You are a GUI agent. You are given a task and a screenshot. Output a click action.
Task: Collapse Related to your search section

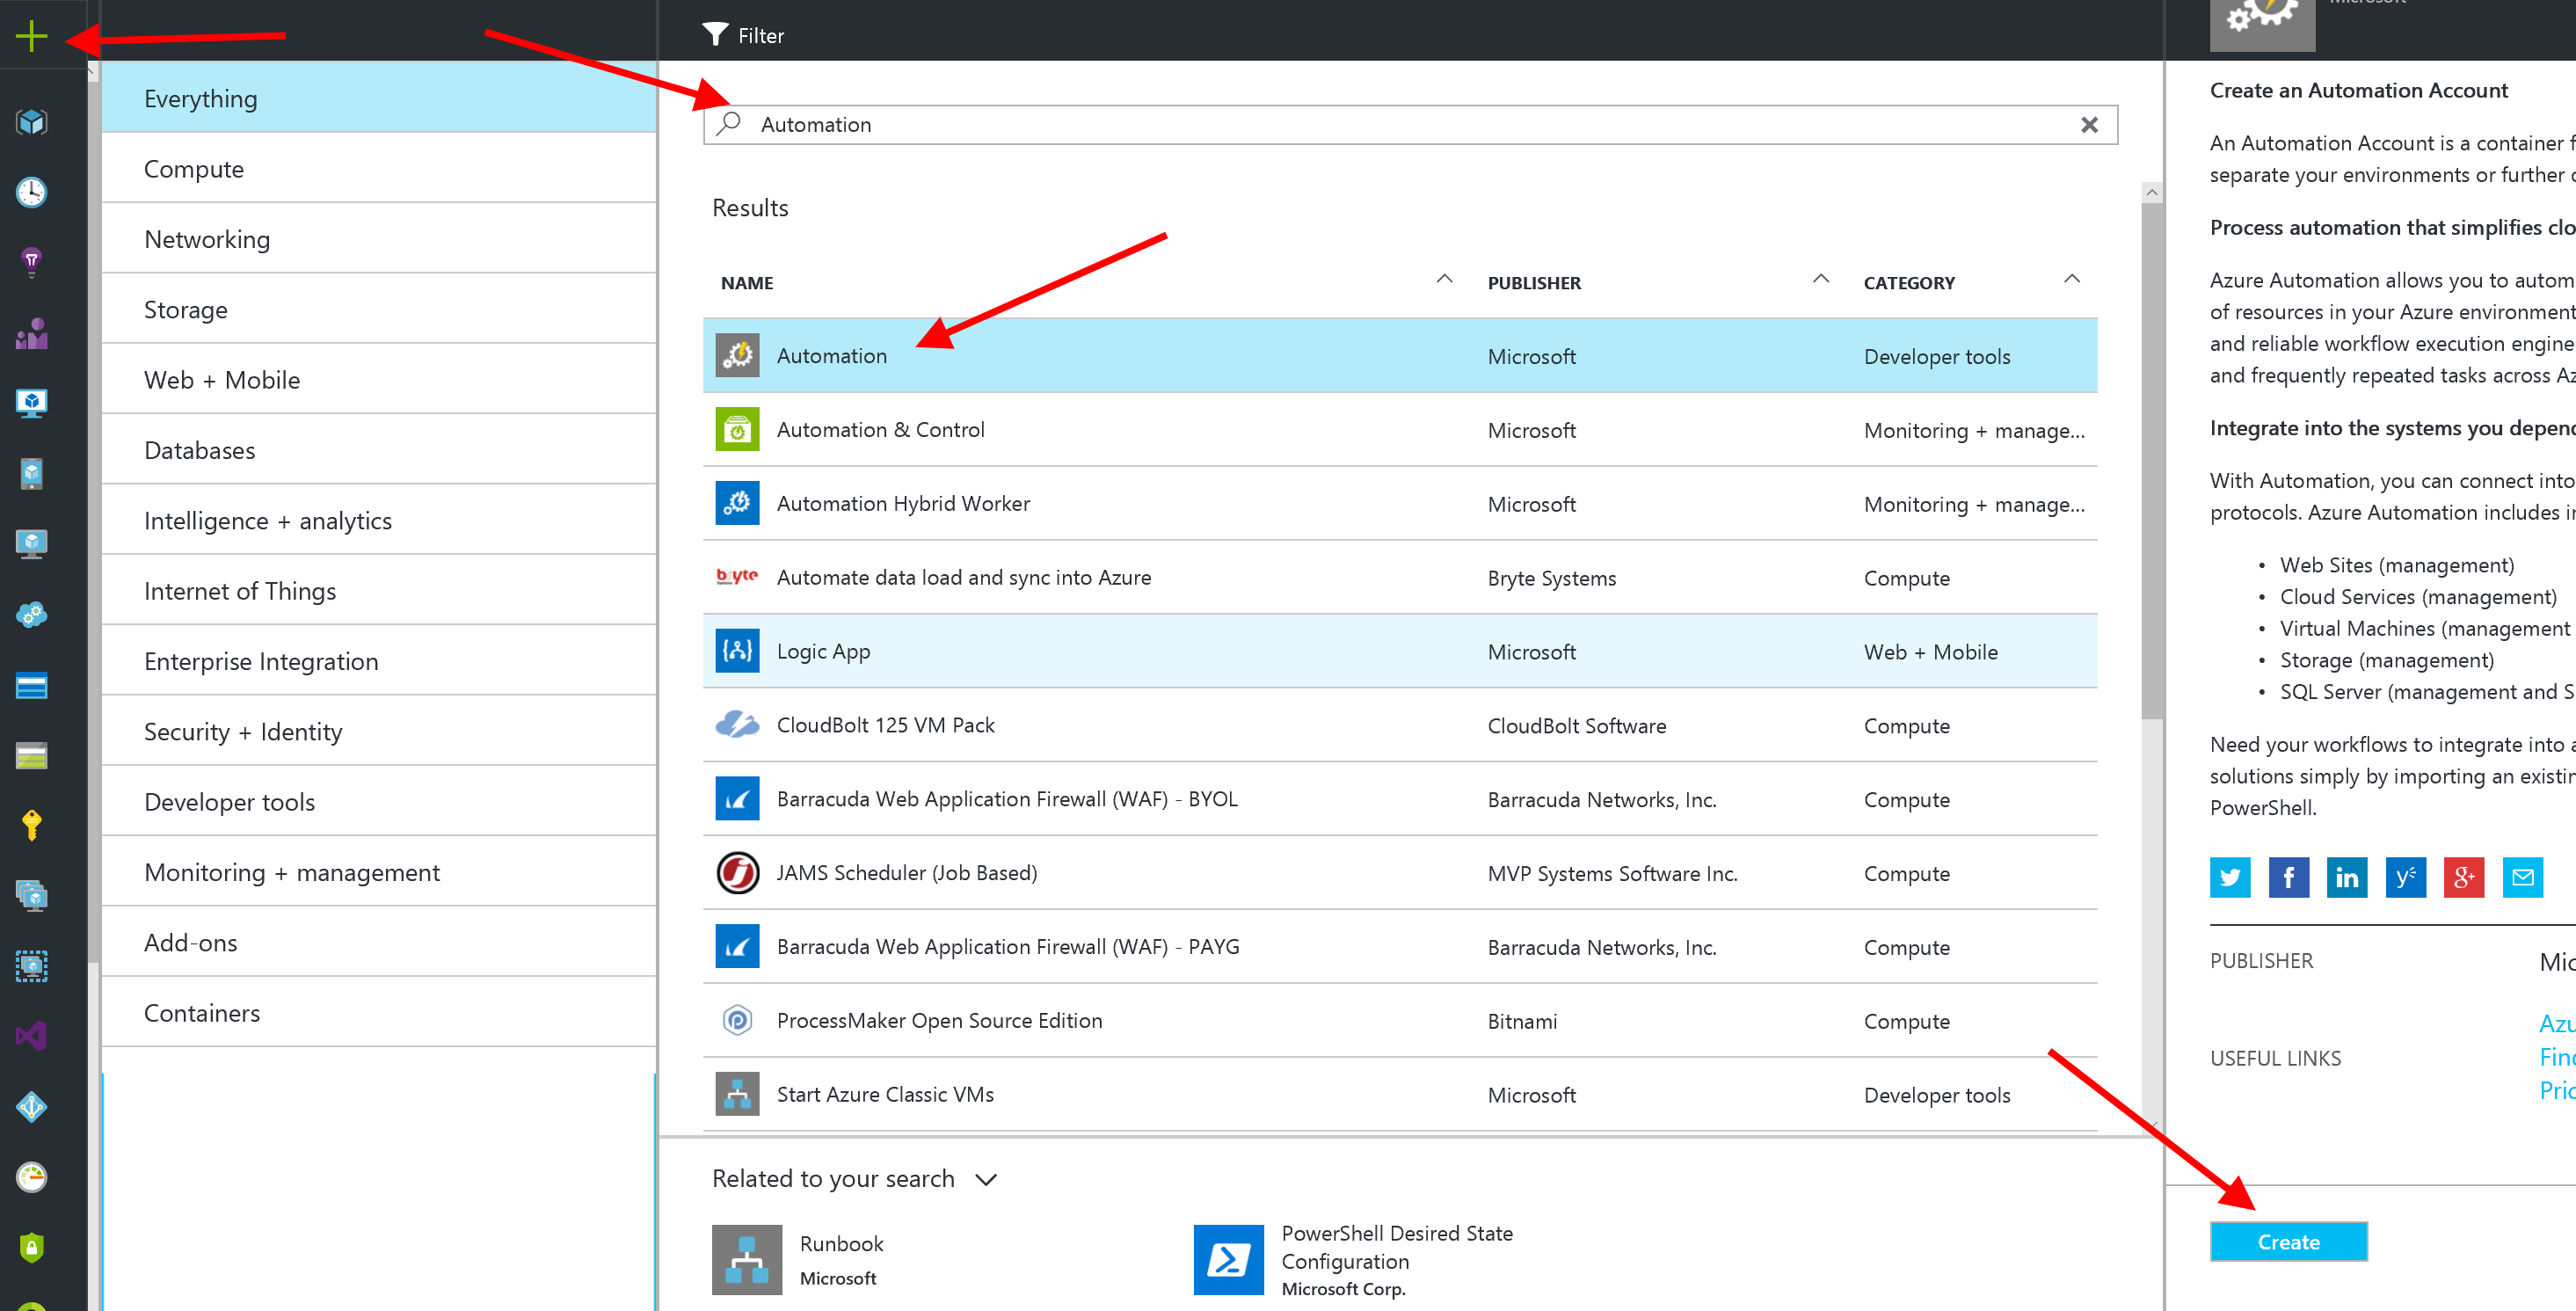point(986,1180)
